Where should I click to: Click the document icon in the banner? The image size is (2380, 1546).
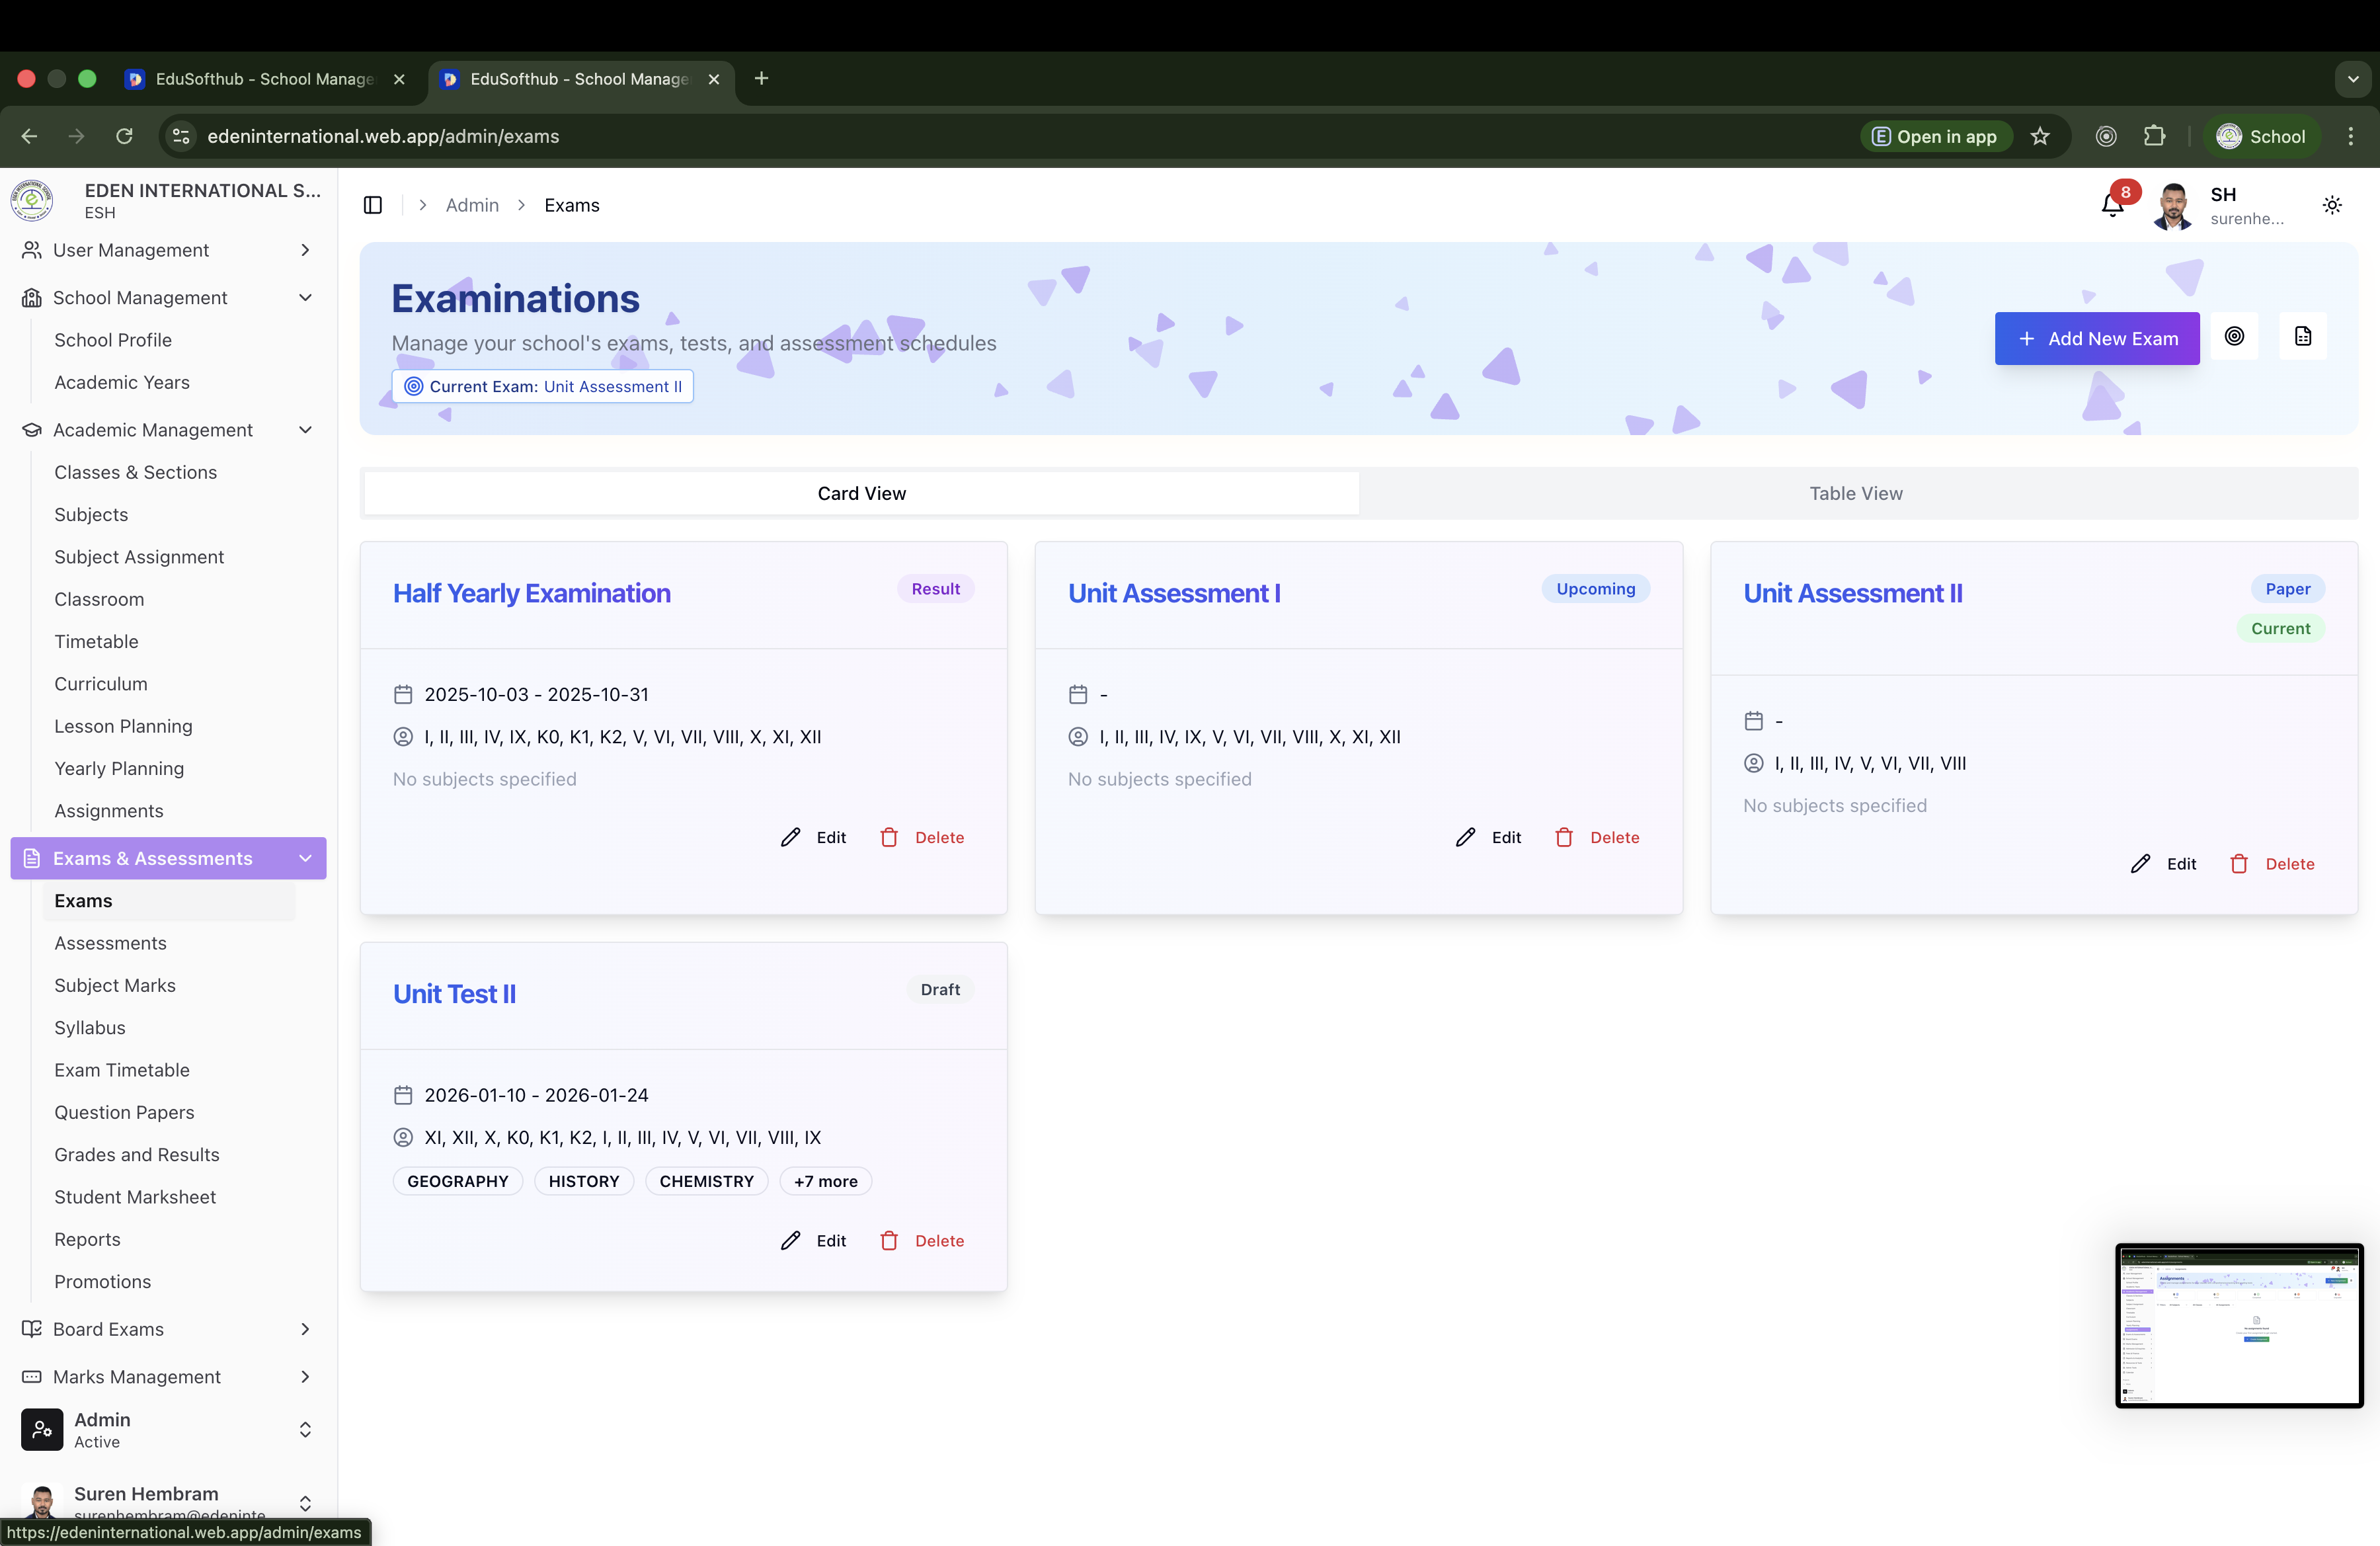(2303, 337)
